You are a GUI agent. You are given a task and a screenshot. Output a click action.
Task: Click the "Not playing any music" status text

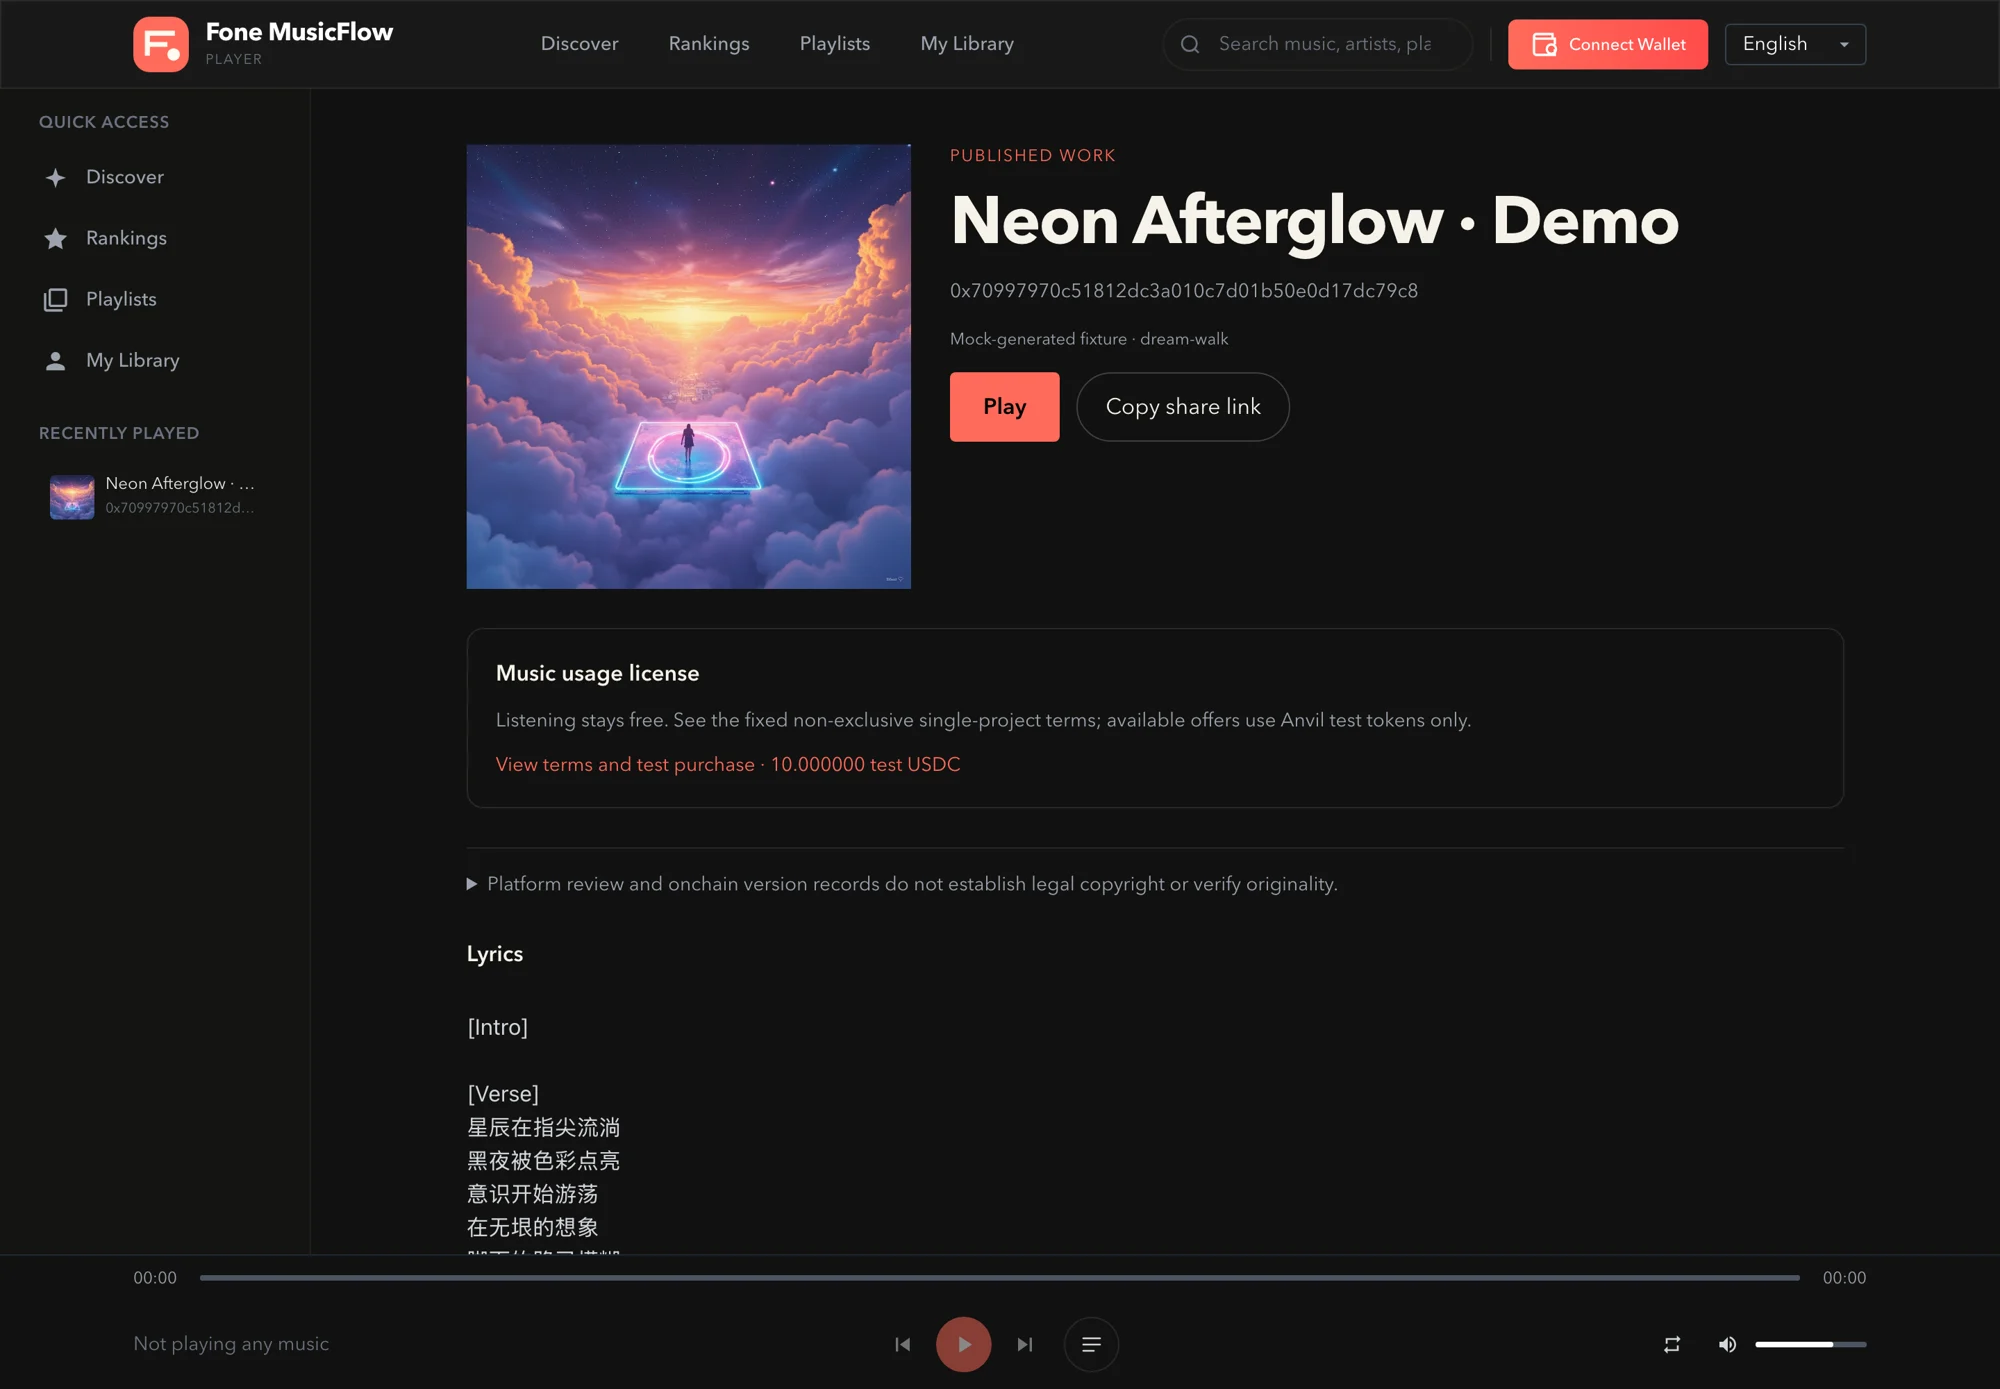click(x=231, y=1344)
